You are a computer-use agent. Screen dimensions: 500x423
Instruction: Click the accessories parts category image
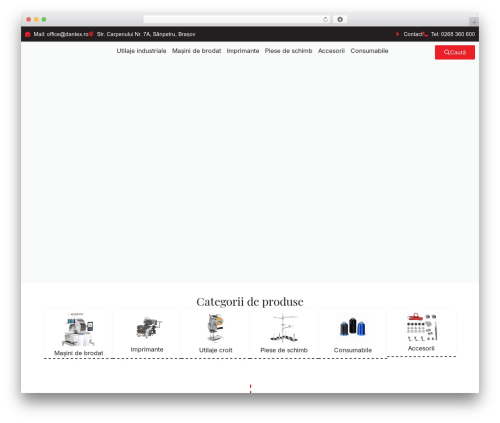click(x=421, y=327)
